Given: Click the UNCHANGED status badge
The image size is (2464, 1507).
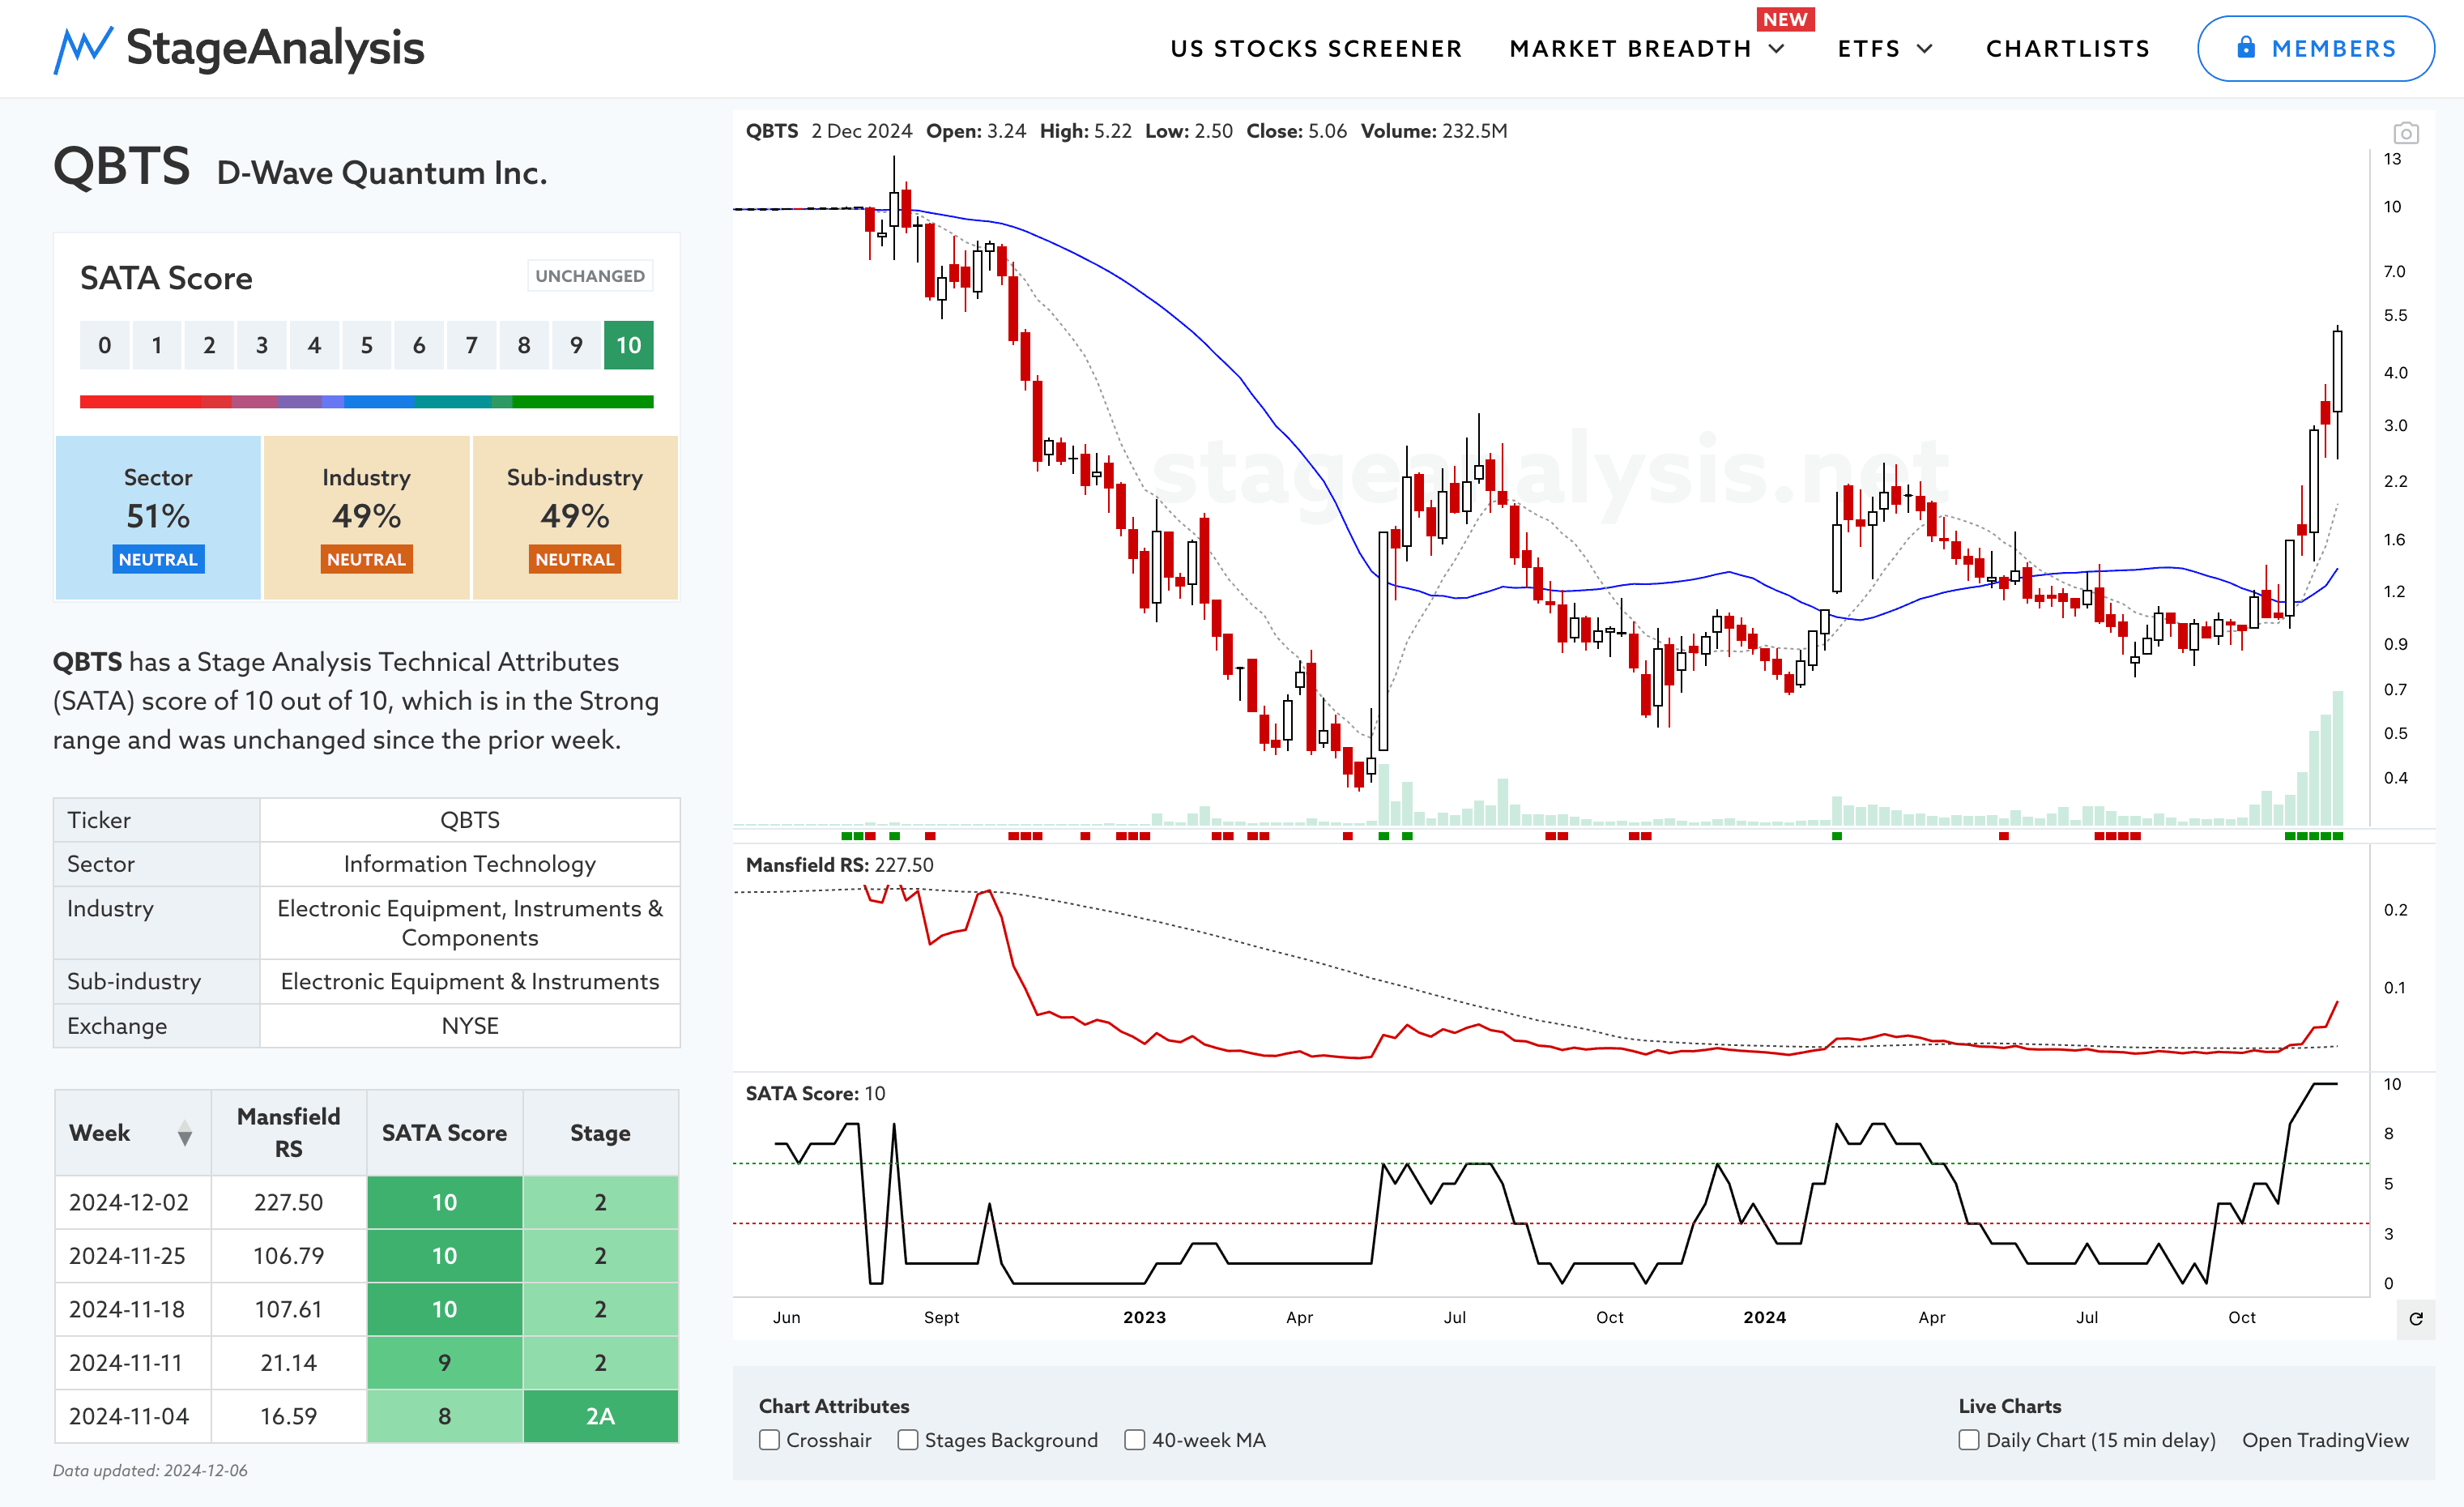Looking at the screenshot, I should click(x=590, y=276).
